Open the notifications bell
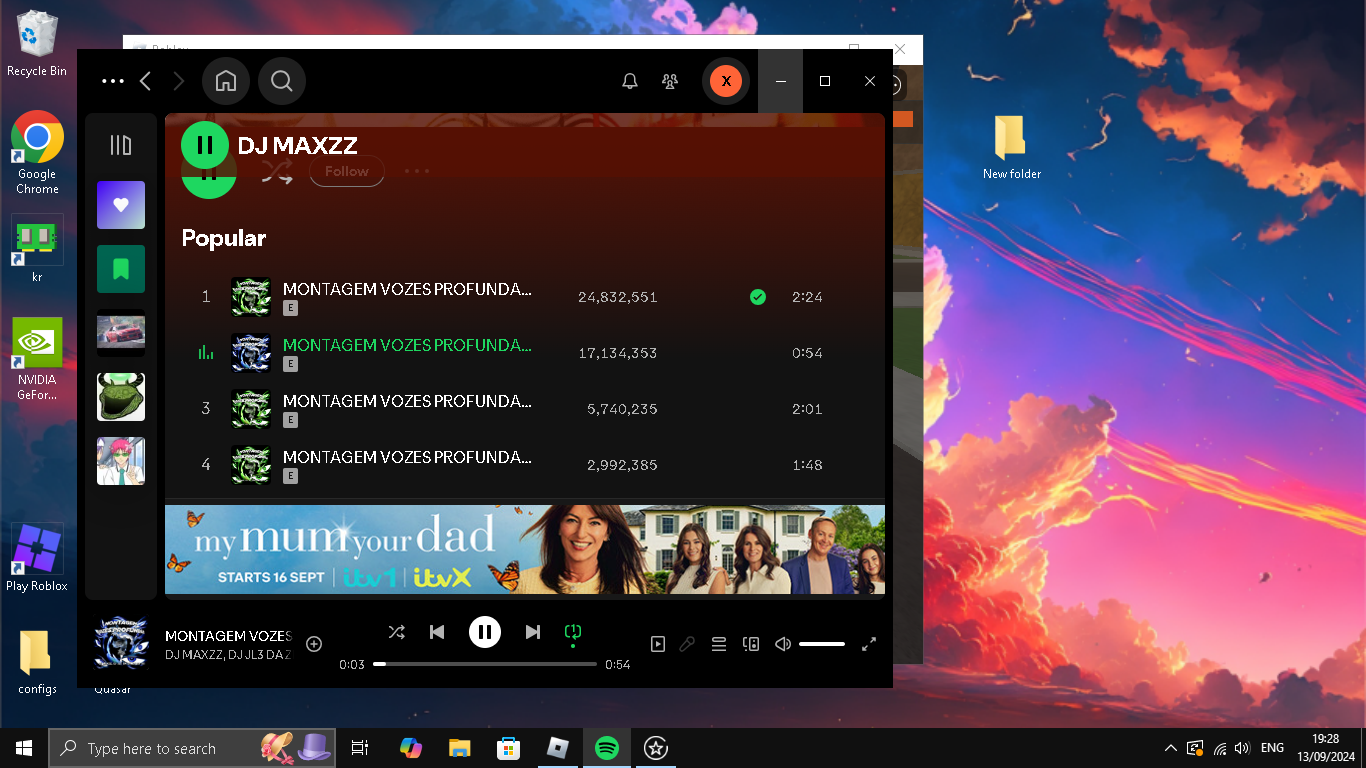Image resolution: width=1366 pixels, height=768 pixels. [x=630, y=82]
